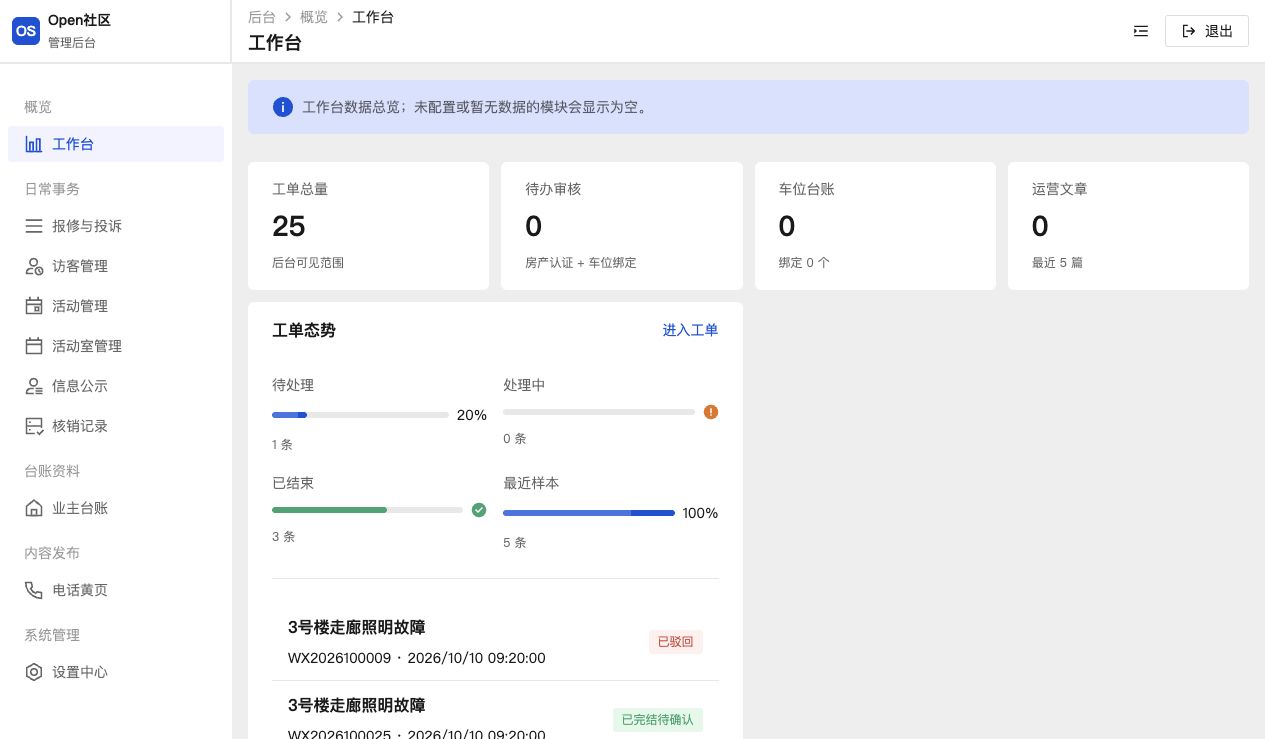Screen dimensions: 1265x739
Task: Click the 已完结待确认 status tag
Action: click(x=658, y=720)
